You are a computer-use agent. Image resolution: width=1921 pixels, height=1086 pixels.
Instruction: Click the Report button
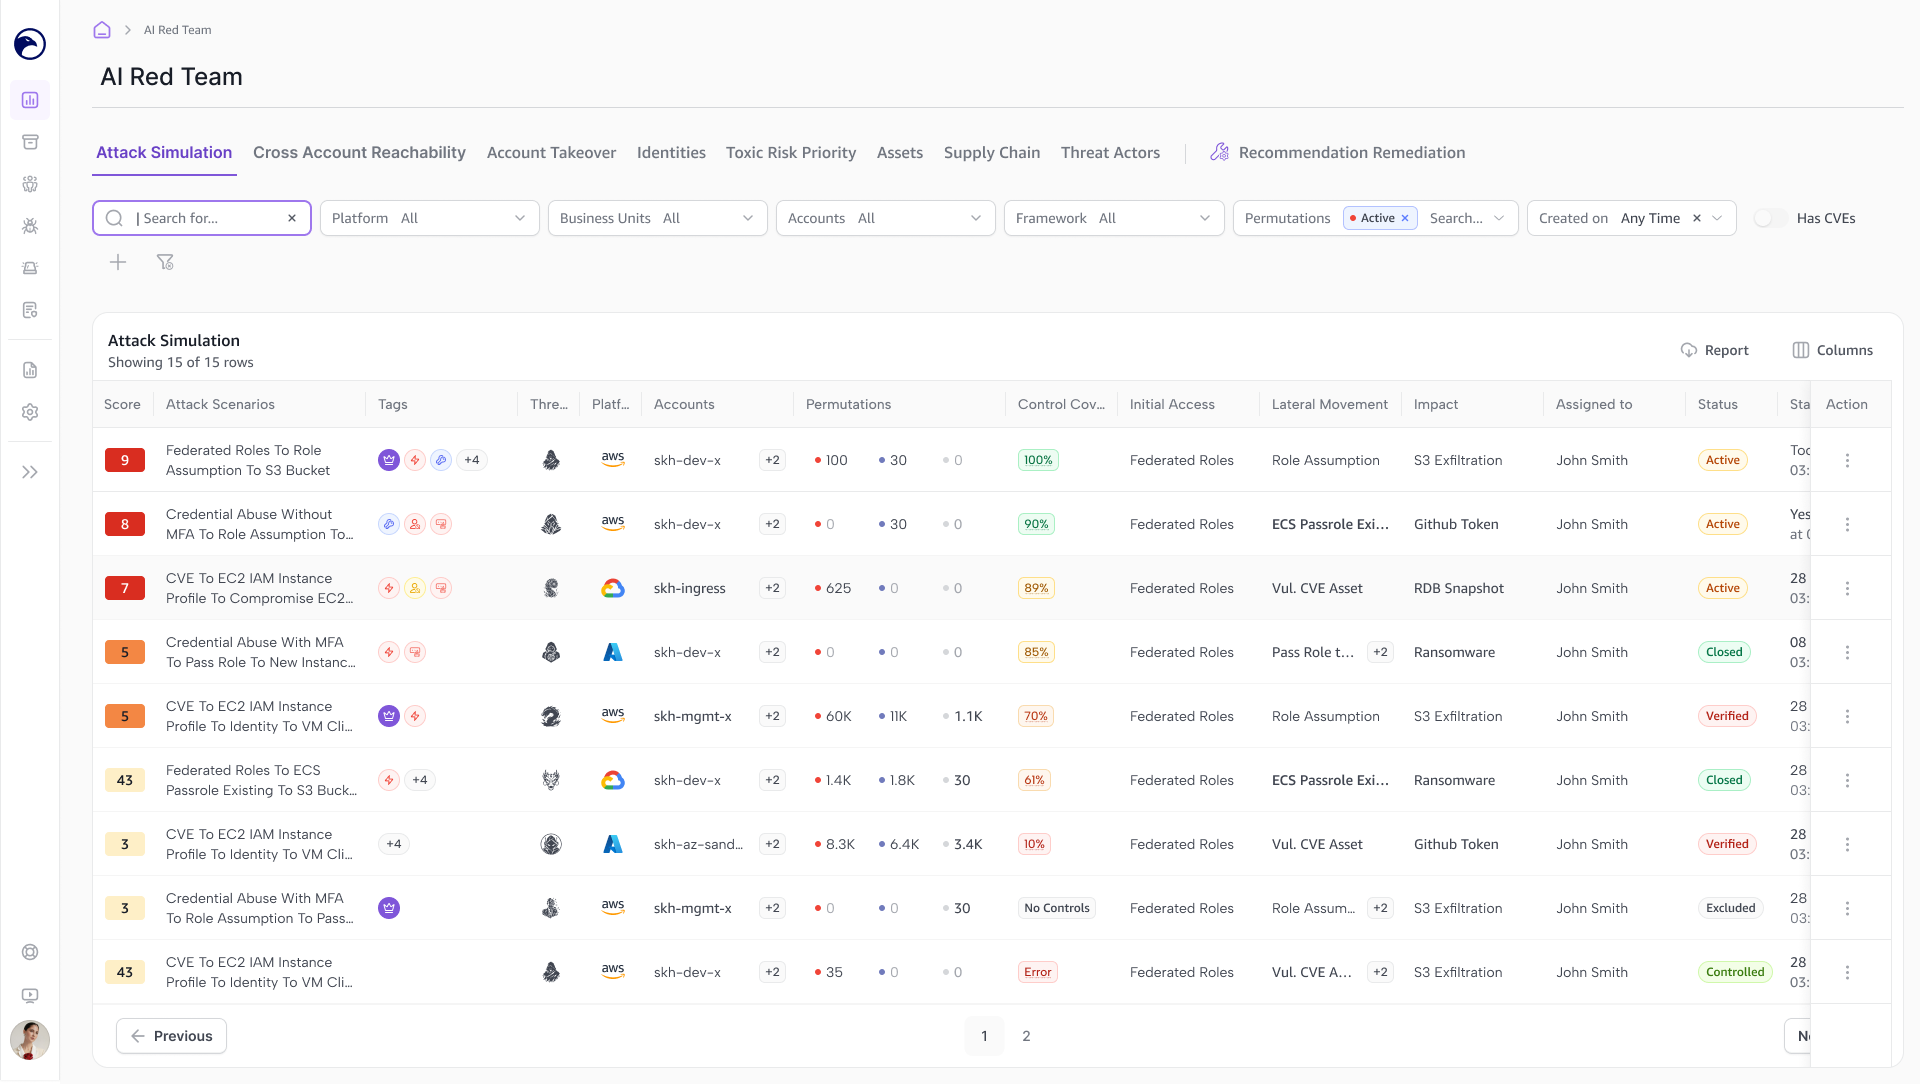click(1714, 350)
